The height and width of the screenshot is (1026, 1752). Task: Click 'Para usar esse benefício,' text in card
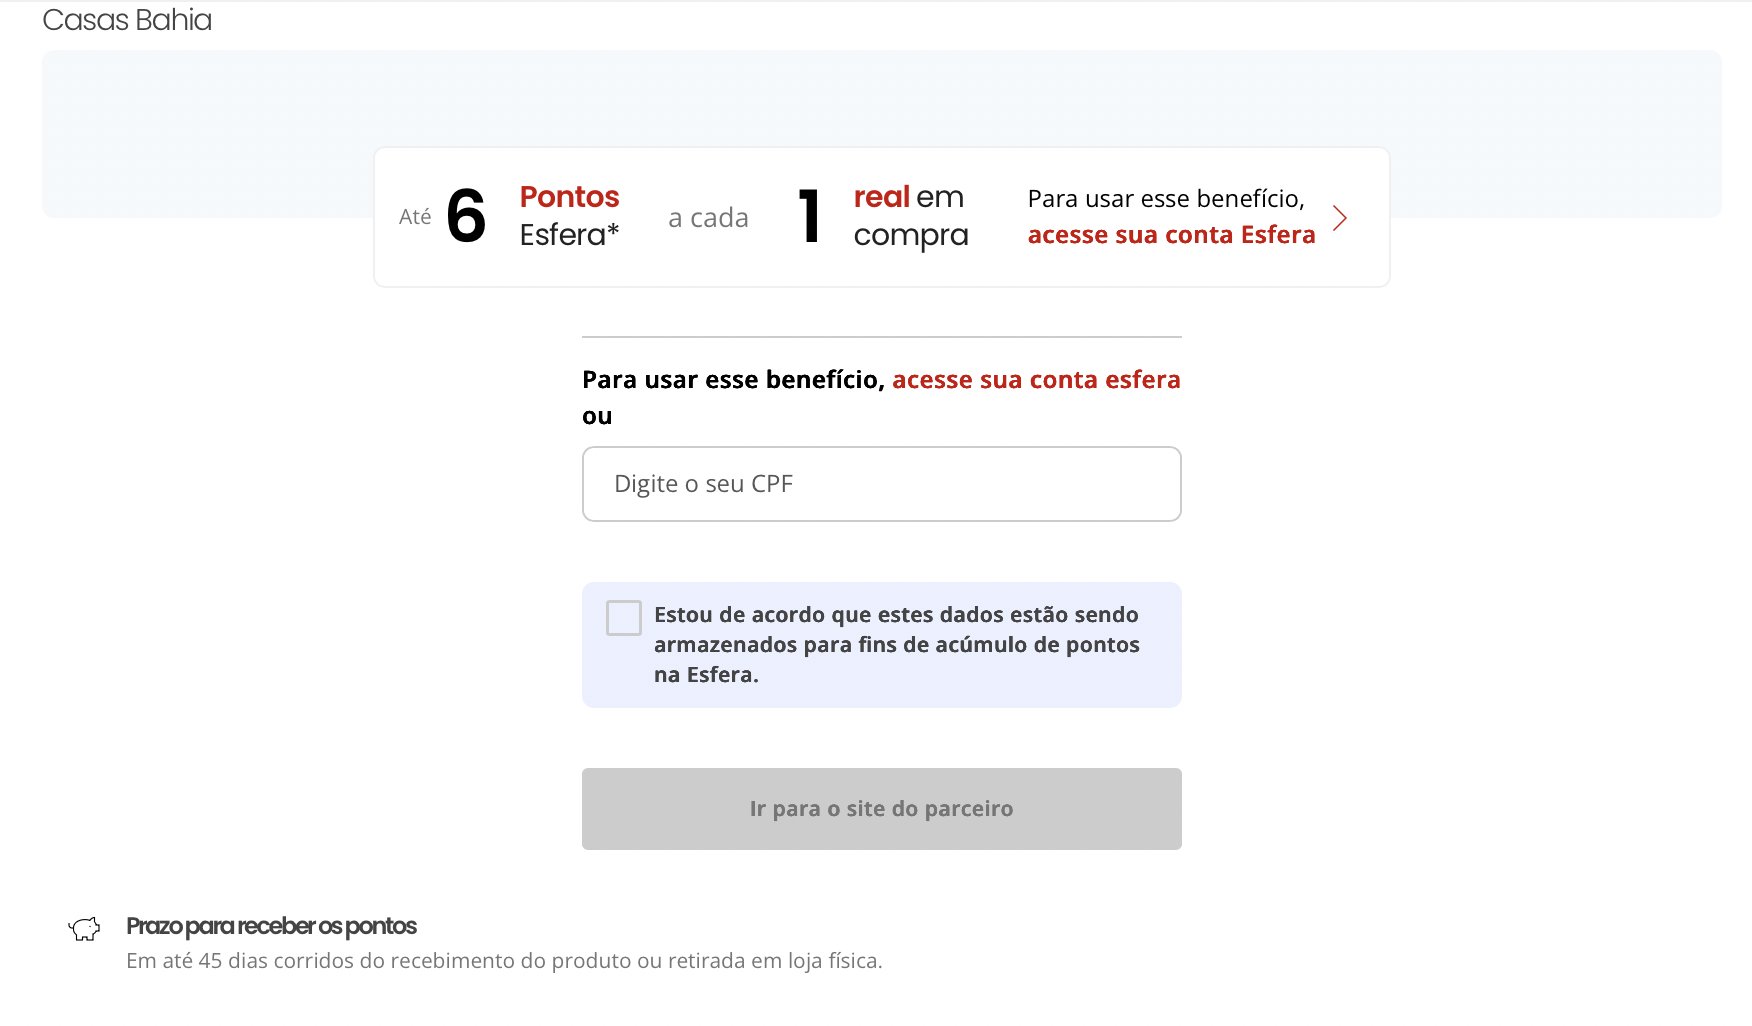click(x=1166, y=199)
